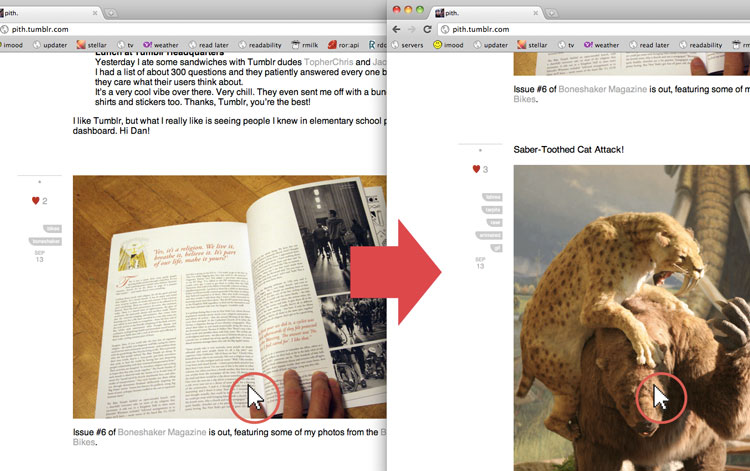Click the bikes tag in left window
Screen dimensions: 750x471
(52, 229)
